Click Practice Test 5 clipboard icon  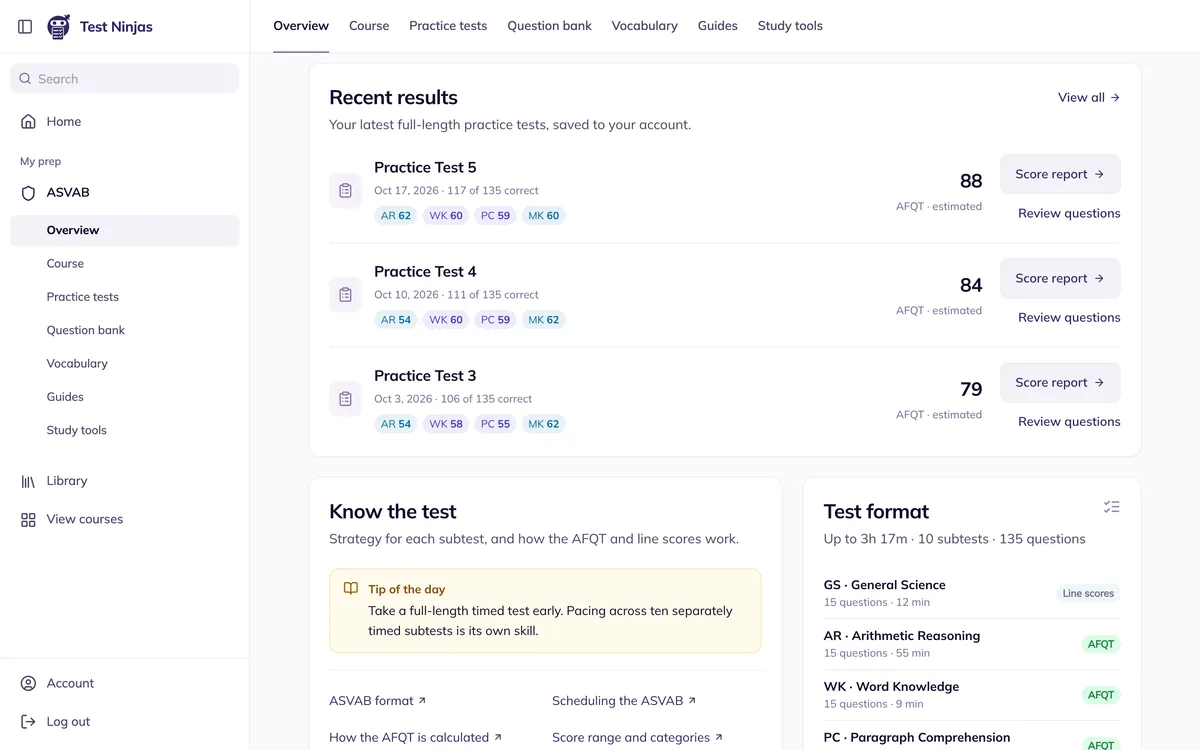tap(345, 191)
